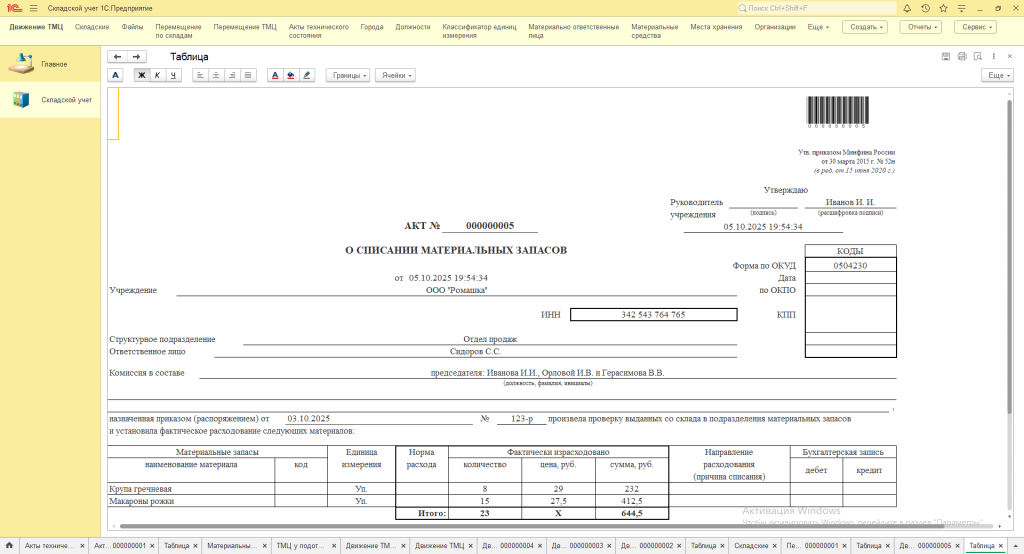Viewport: 1024px width, 554px height.
Task: Open Перемещение по складам
Action: (178, 31)
